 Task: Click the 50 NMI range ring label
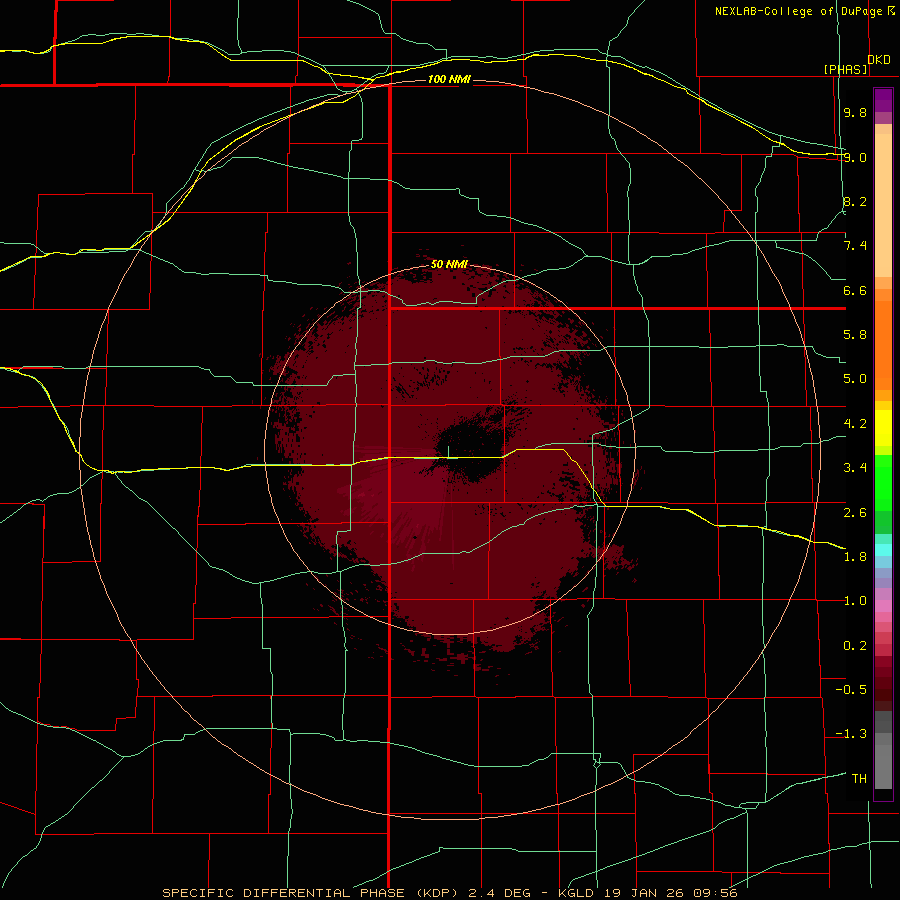point(449,264)
